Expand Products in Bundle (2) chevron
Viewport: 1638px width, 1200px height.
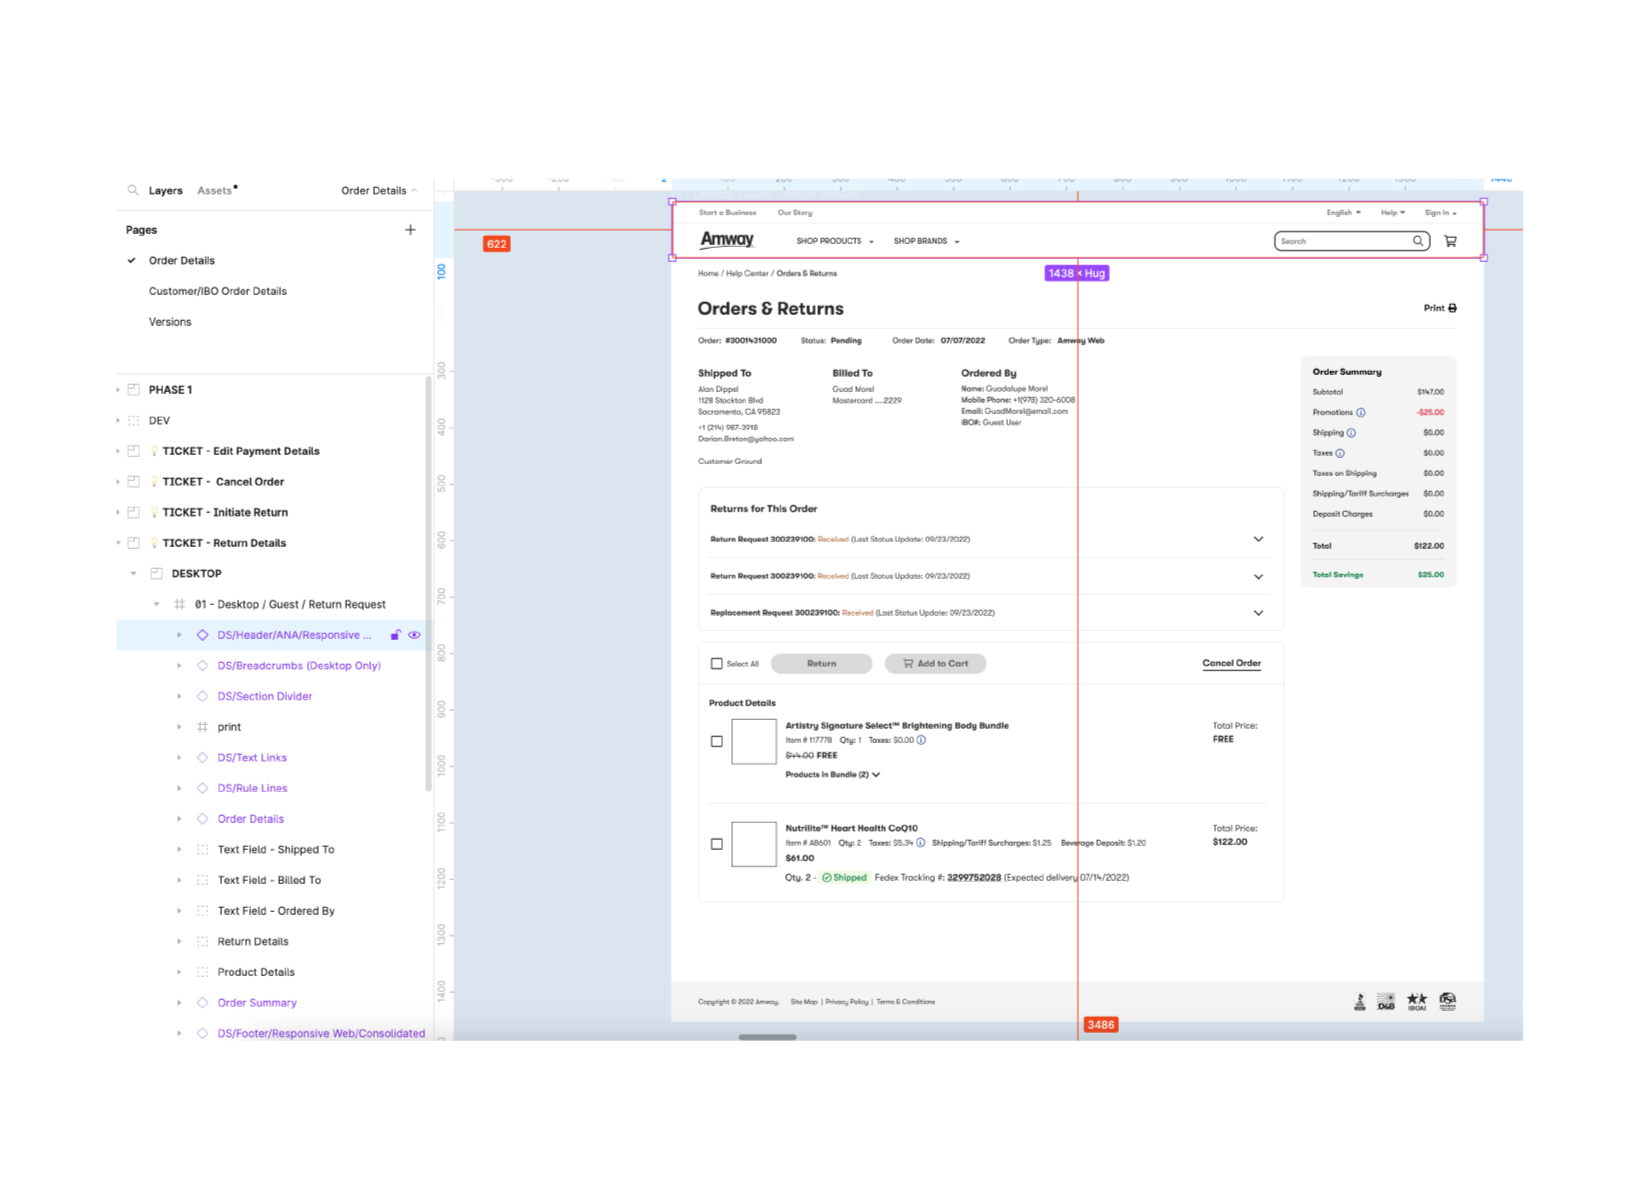pyautogui.click(x=876, y=775)
